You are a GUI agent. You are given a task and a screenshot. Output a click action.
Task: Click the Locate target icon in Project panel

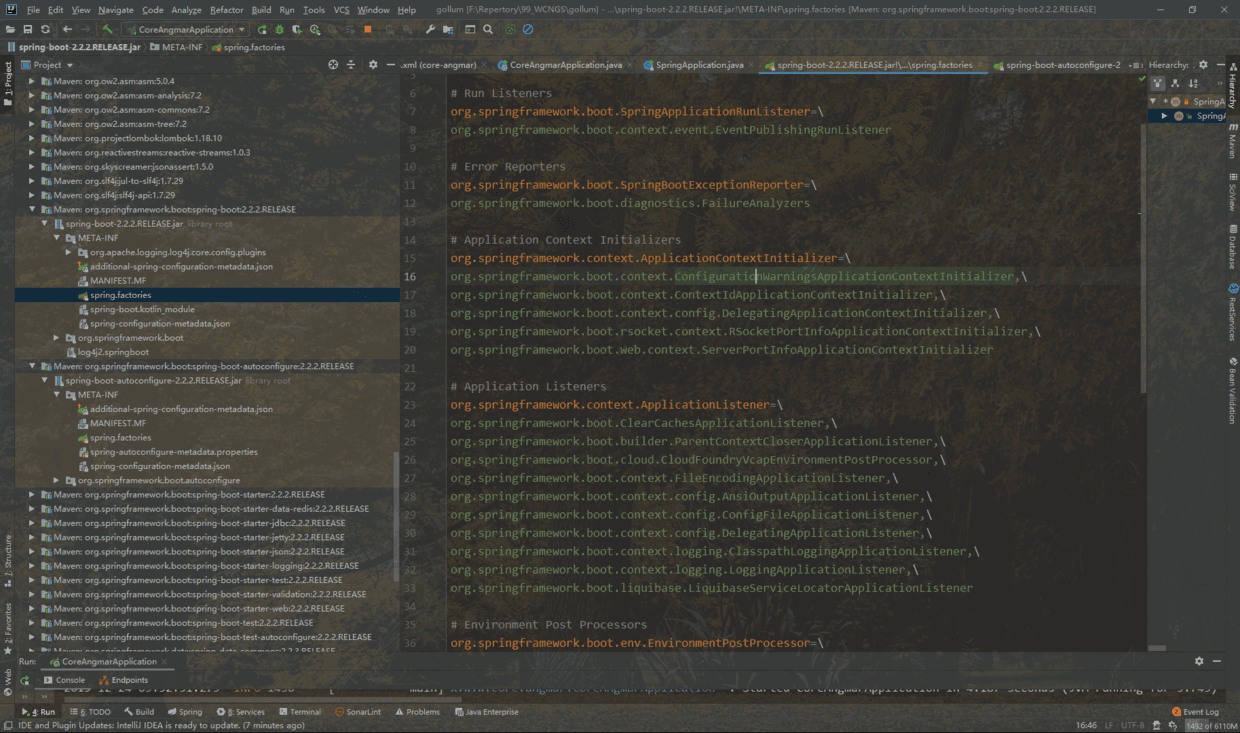[x=334, y=65]
